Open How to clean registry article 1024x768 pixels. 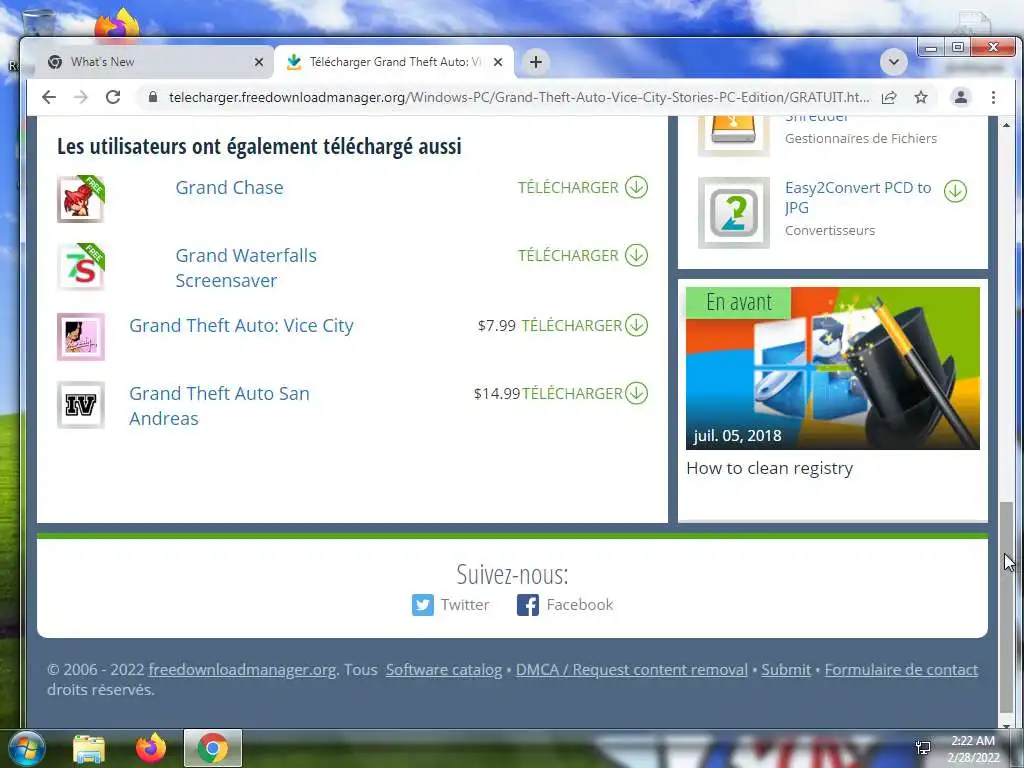[769, 468]
